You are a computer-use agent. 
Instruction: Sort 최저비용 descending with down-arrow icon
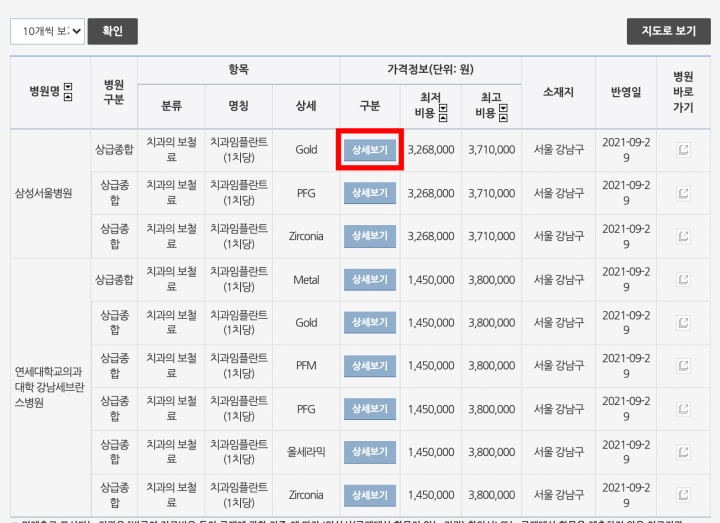point(443,108)
